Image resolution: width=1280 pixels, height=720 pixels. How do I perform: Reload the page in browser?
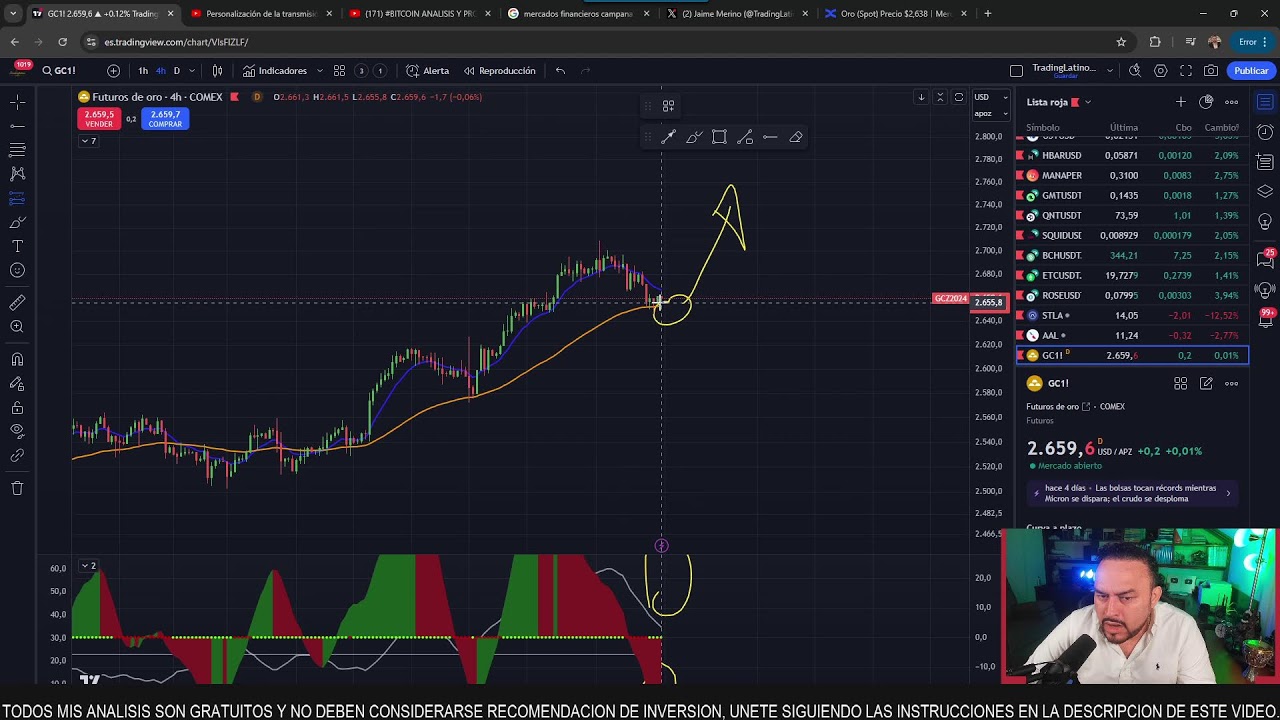(x=62, y=42)
